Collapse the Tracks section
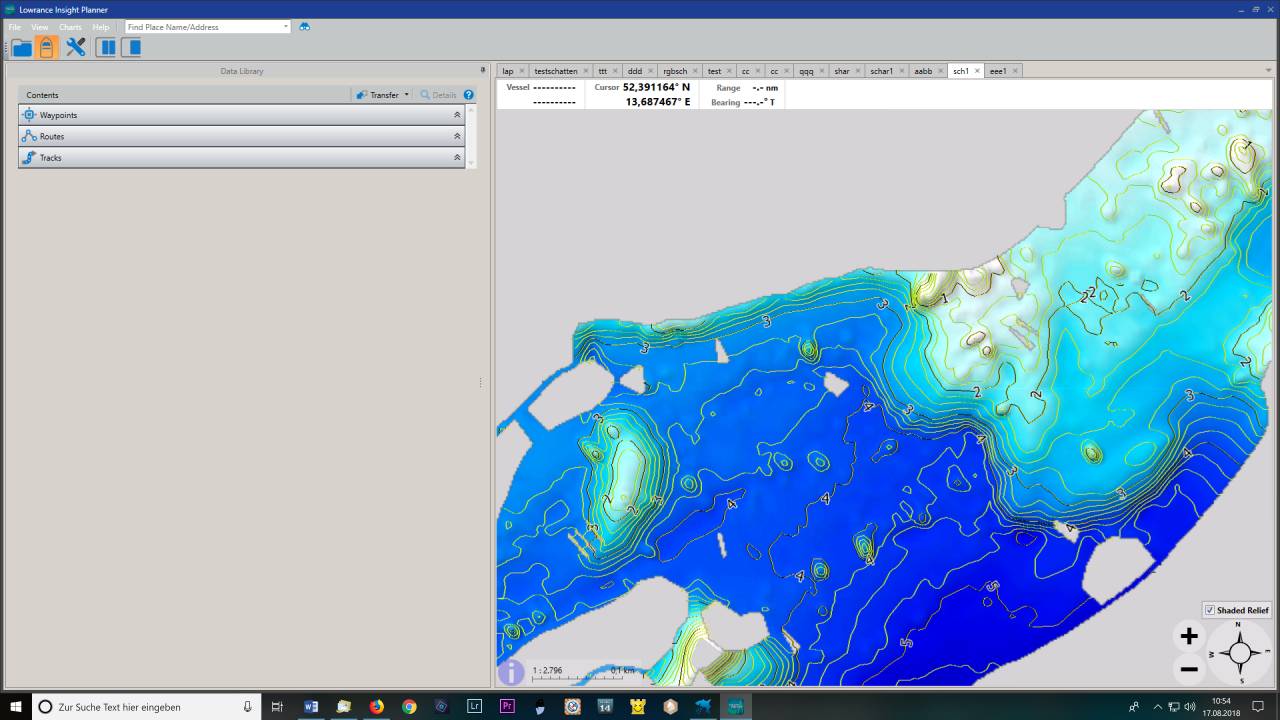The image size is (1280, 720). tap(457, 157)
